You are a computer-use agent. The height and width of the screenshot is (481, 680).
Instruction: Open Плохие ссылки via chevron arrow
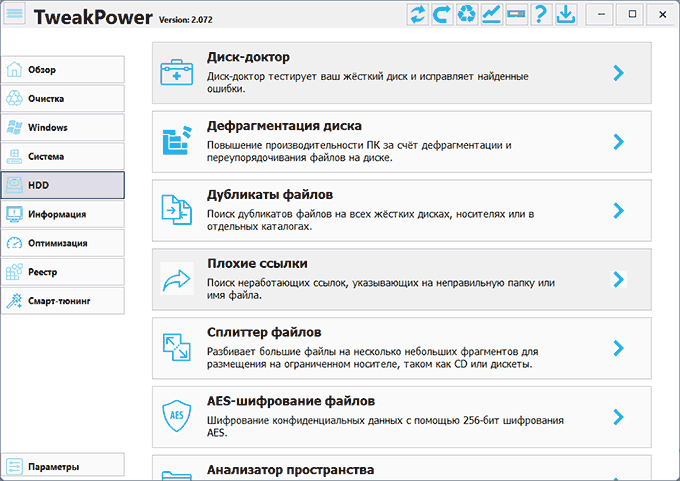618,279
